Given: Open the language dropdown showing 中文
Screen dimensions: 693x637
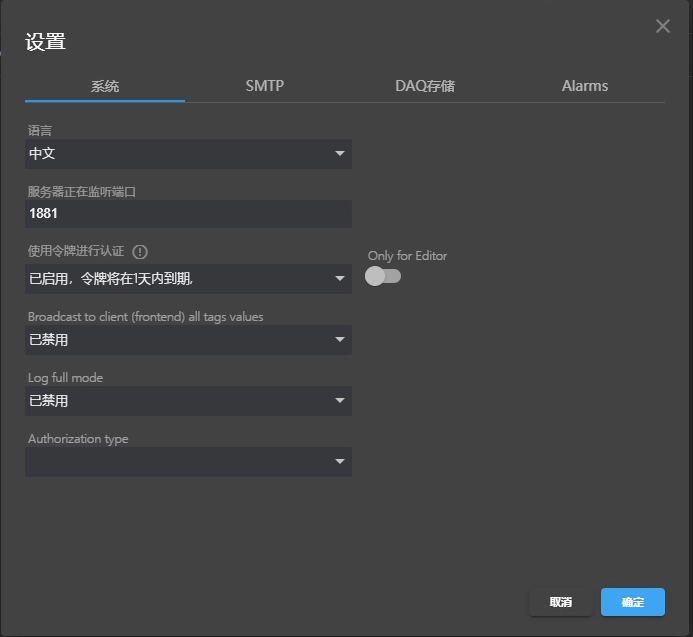Looking at the screenshot, I should click(x=180, y=154).
